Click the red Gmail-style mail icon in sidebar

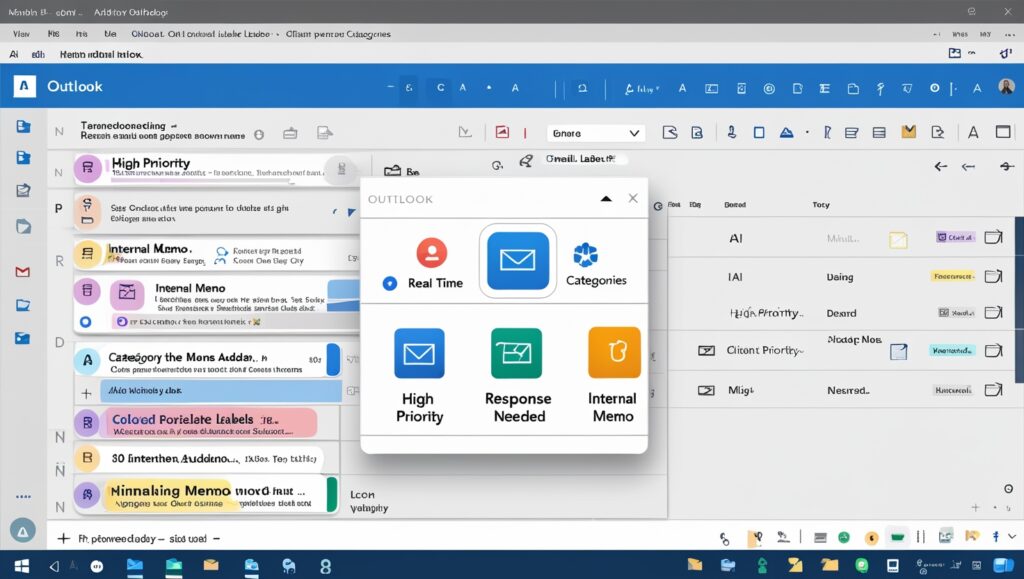coord(23,272)
